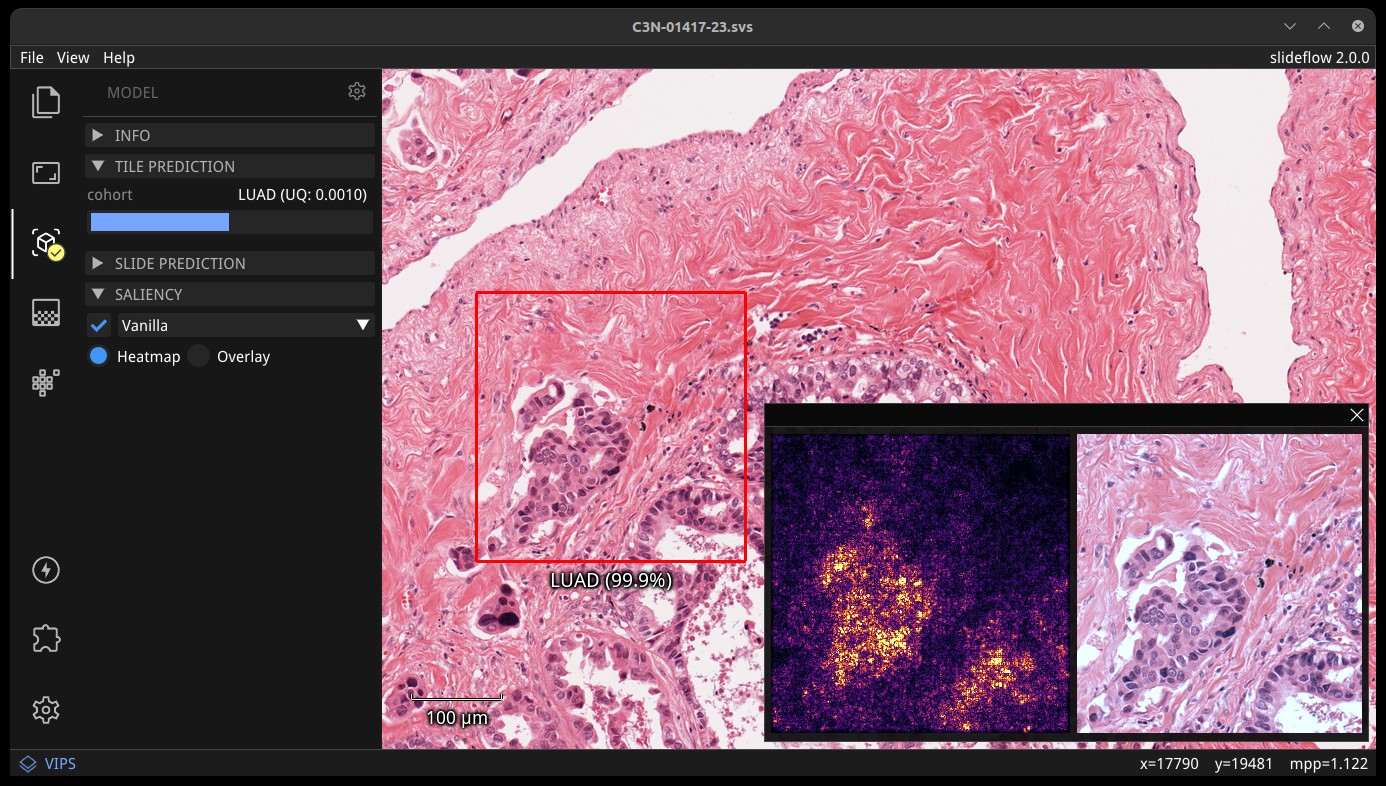Select the Heatmap radio option

coord(99,356)
